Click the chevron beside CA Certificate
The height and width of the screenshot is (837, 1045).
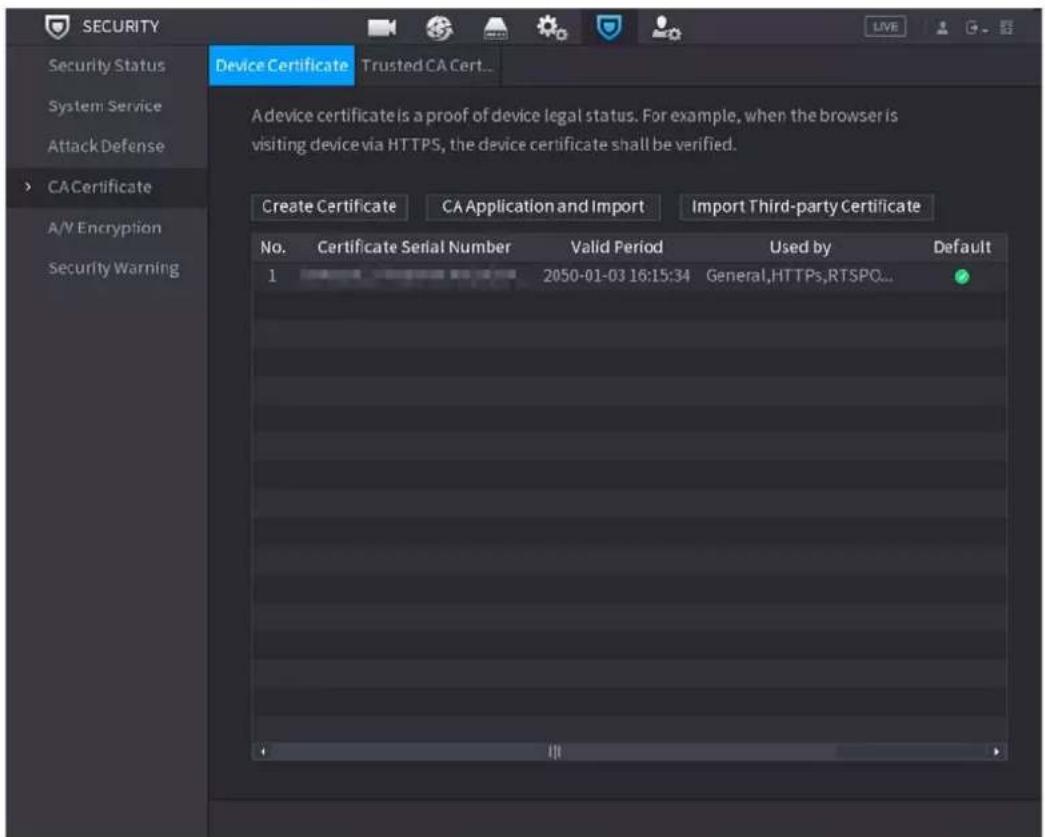27,187
